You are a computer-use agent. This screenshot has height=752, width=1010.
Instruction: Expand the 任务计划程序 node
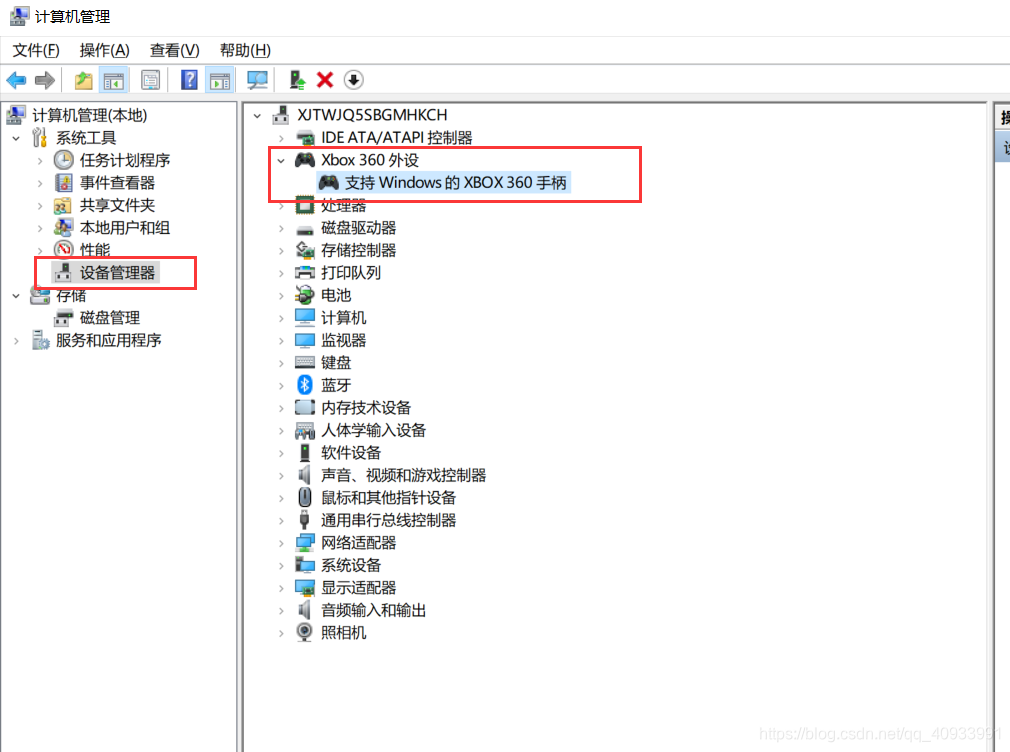(x=40, y=161)
